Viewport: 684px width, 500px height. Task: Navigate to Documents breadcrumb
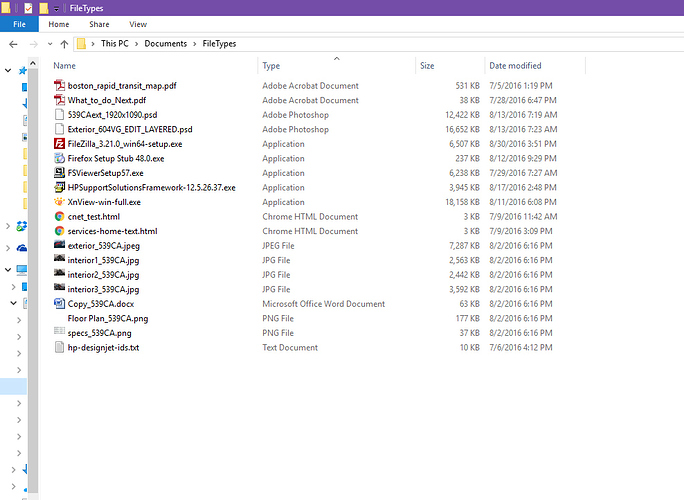tap(165, 44)
